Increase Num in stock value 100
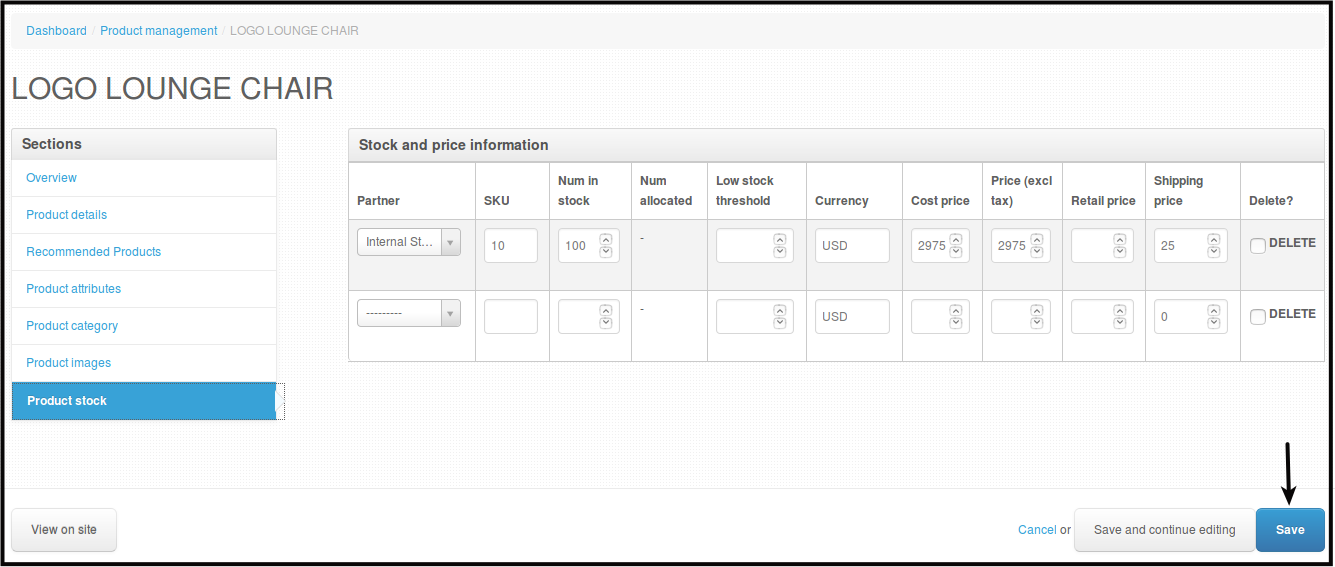 pyautogui.click(x=605, y=239)
